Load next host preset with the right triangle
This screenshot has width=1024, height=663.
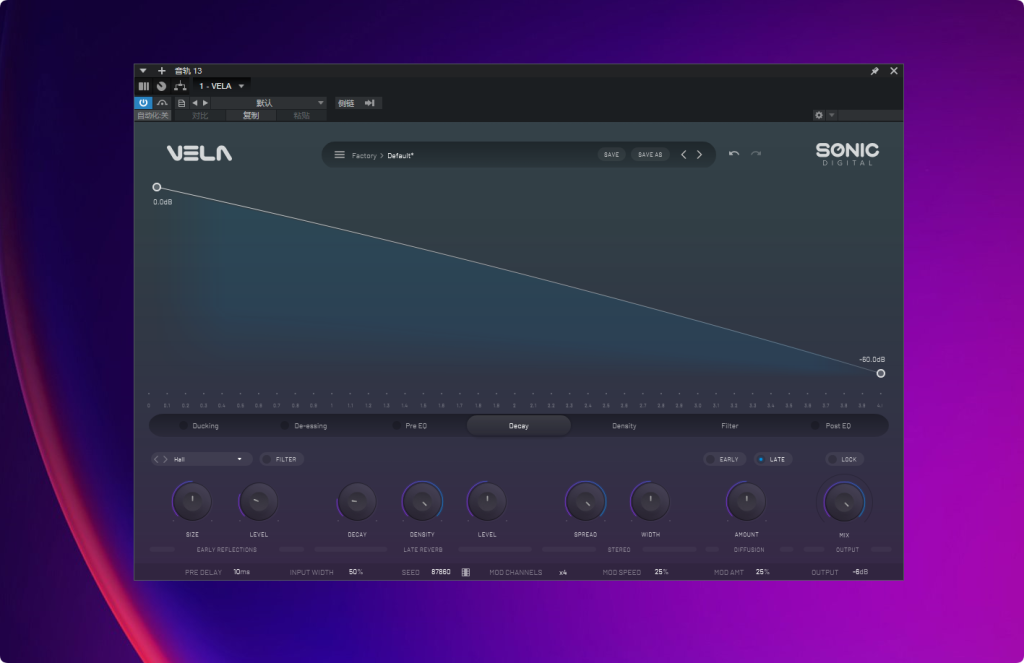[x=205, y=103]
